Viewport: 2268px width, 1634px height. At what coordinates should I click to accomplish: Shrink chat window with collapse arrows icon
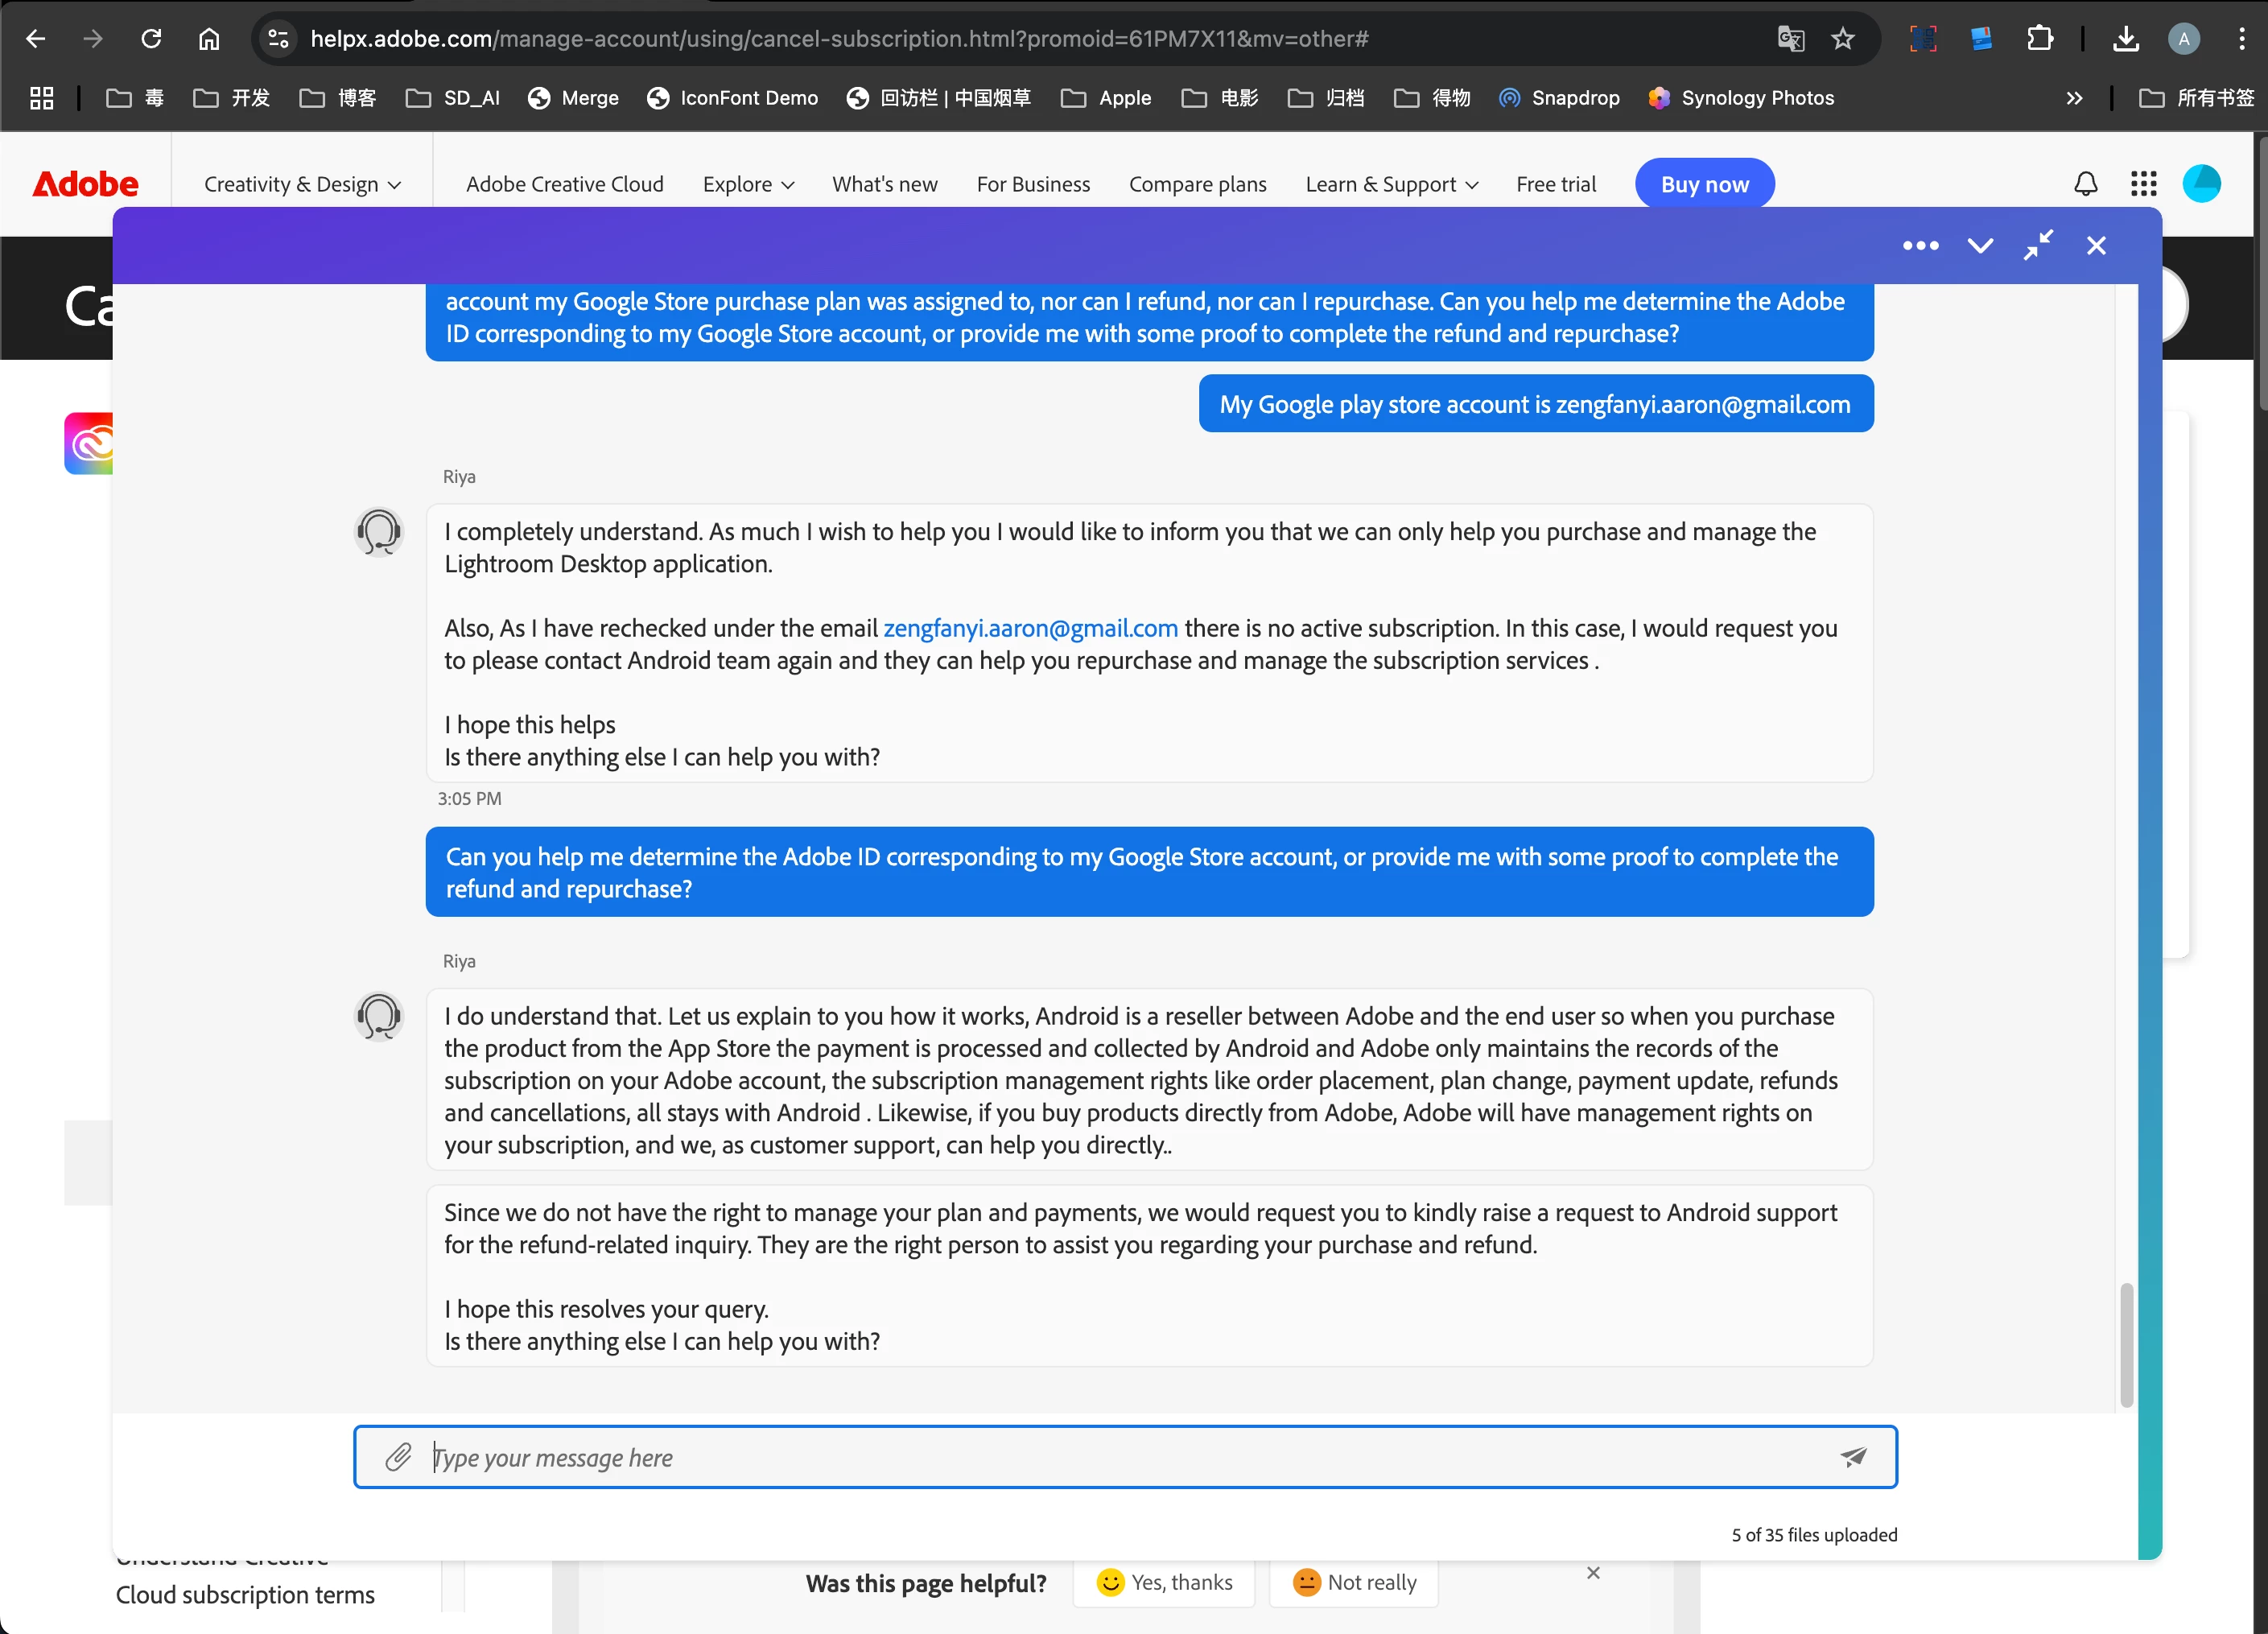(x=2038, y=246)
